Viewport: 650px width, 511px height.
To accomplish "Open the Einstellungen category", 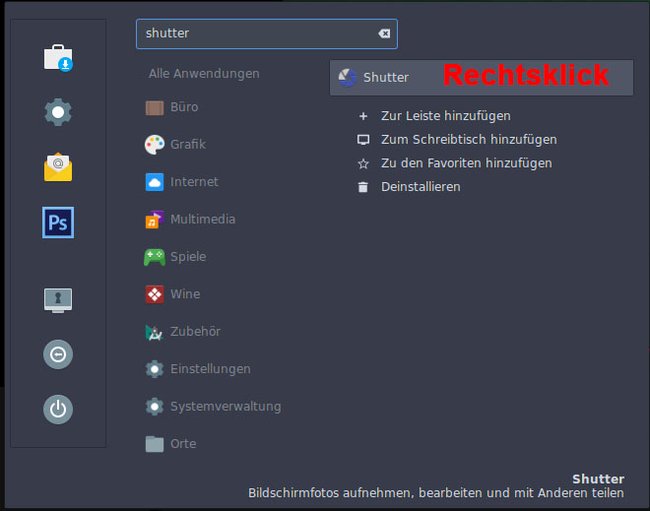I will (x=198, y=369).
